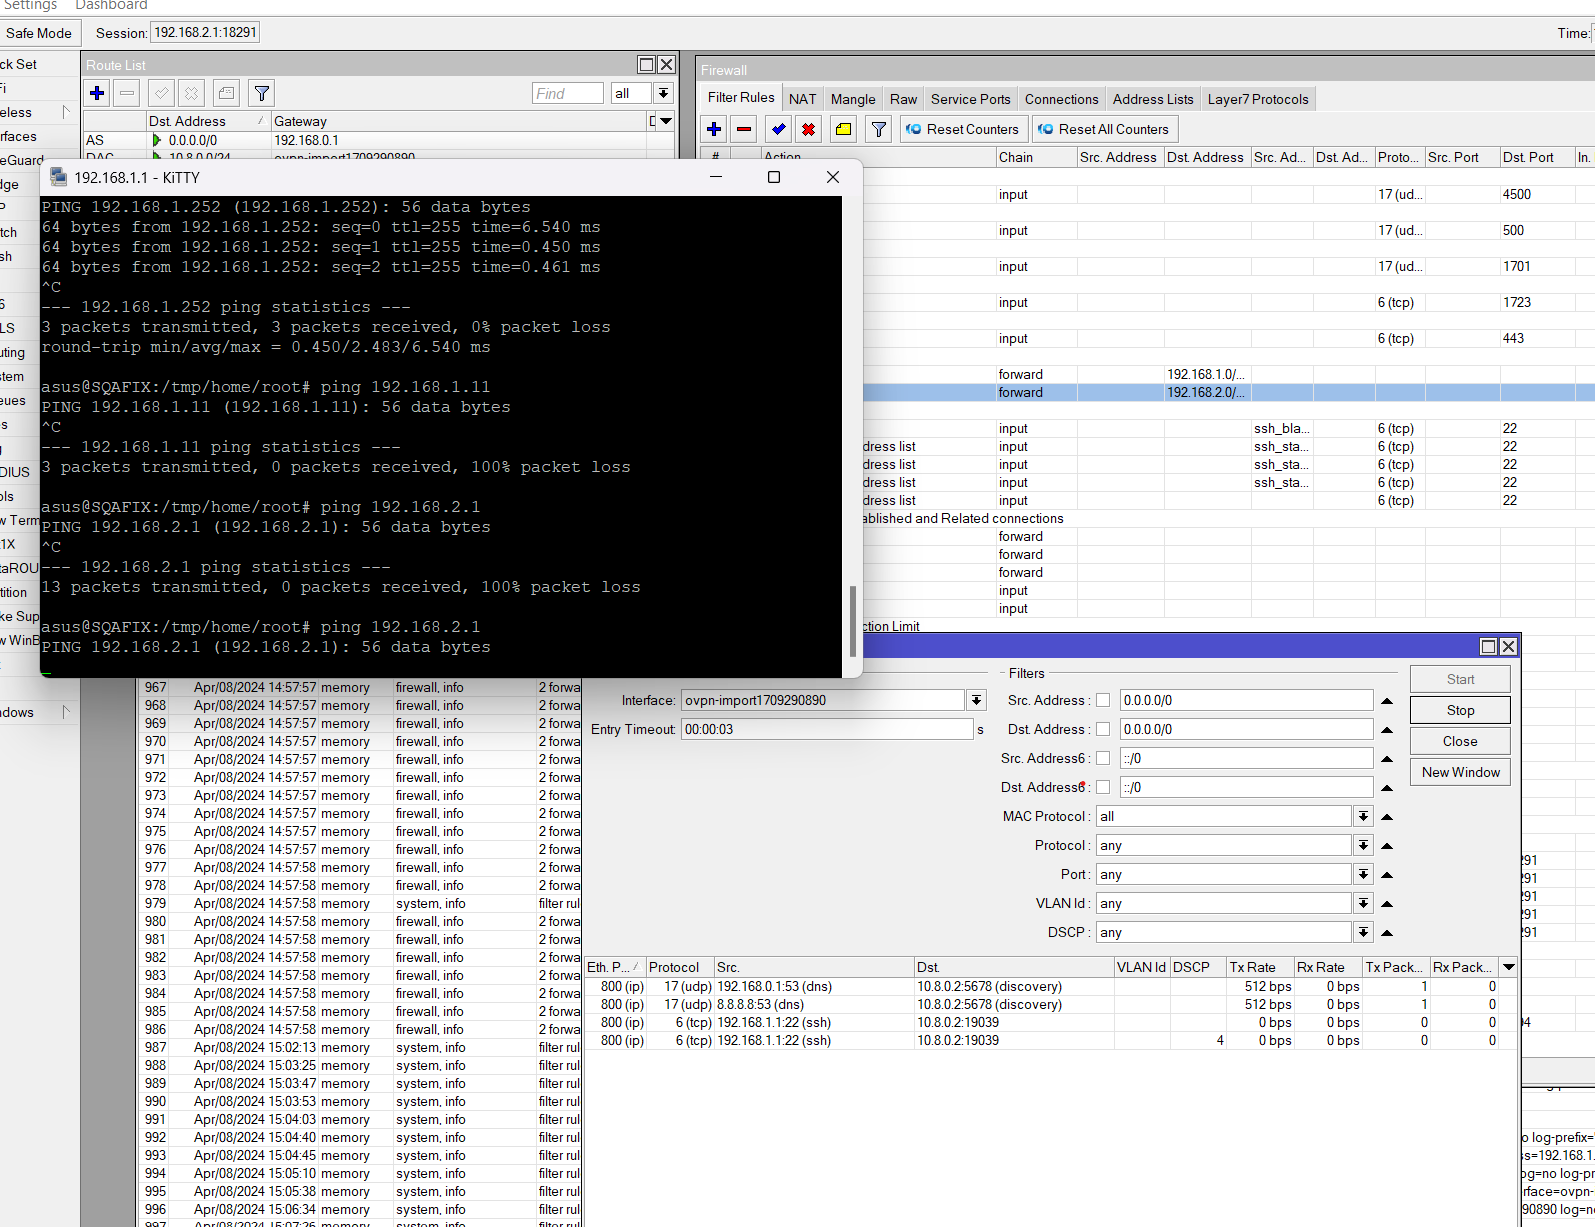This screenshot has width=1595, height=1227.
Task: Select the 8.8.8.8:53 (dns) torch row
Action: [1050, 1004]
